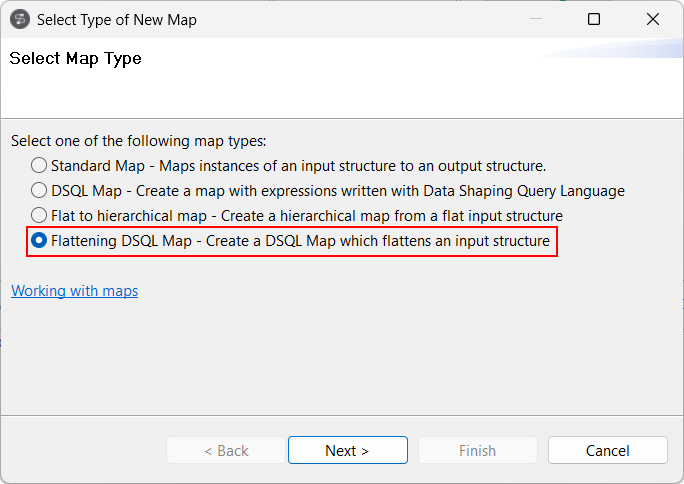Choose the DSQL Map radio option
The image size is (684, 484).
(39, 190)
